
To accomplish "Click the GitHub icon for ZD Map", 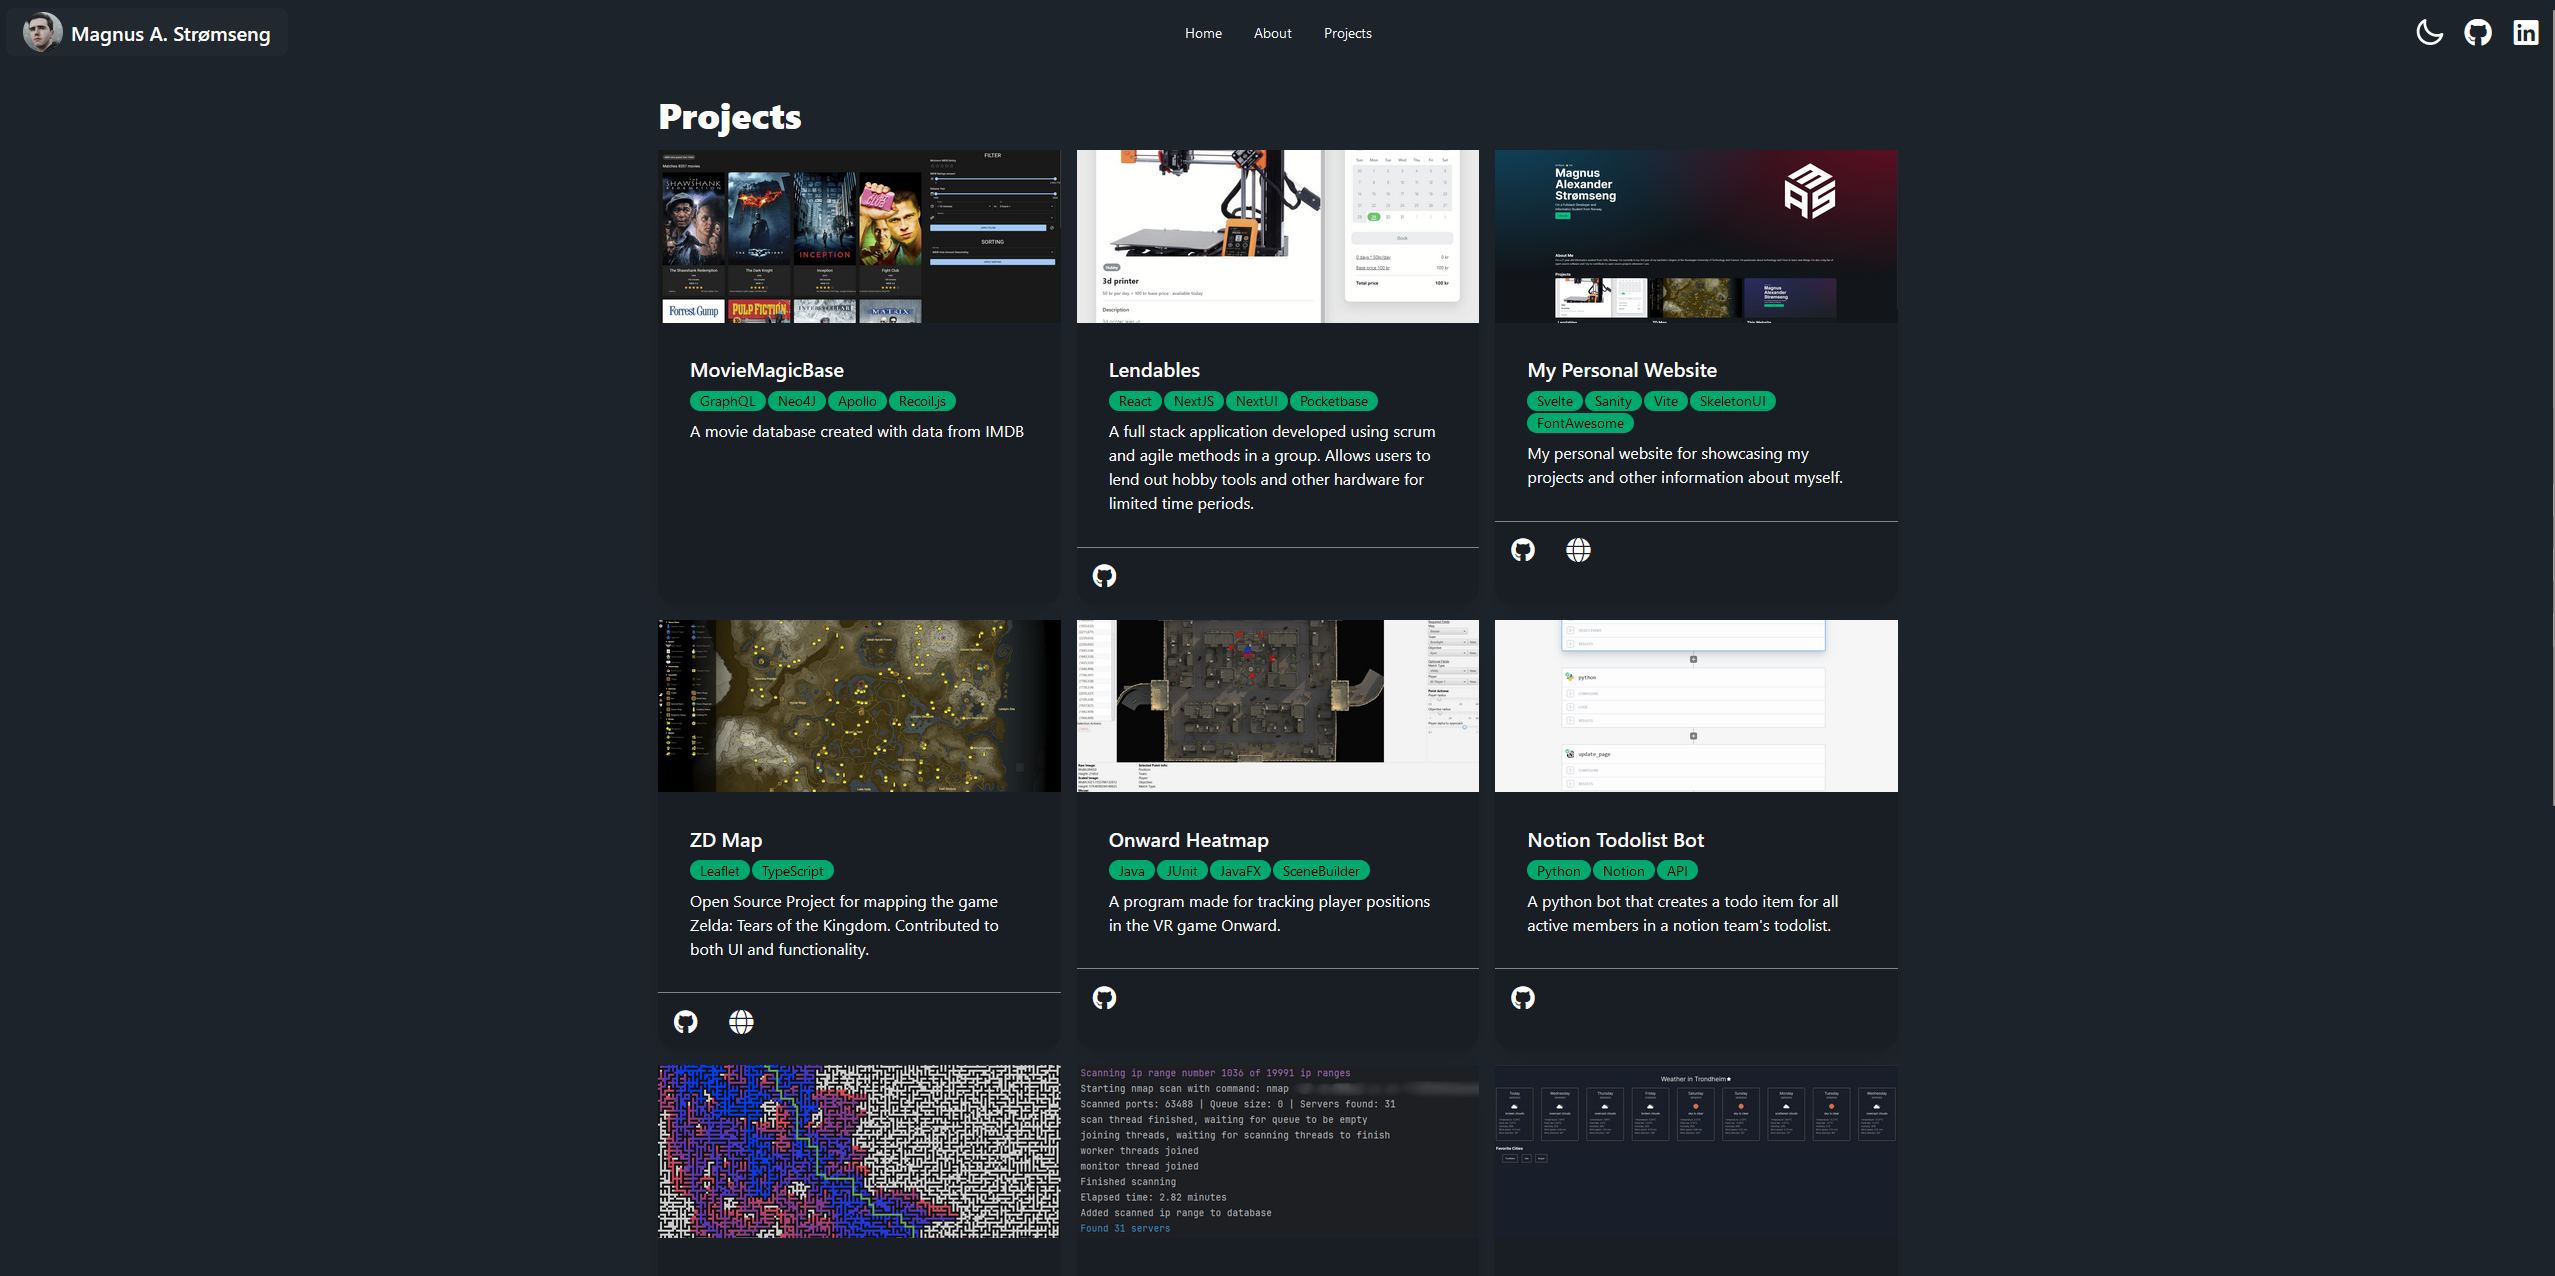I will [686, 1022].
